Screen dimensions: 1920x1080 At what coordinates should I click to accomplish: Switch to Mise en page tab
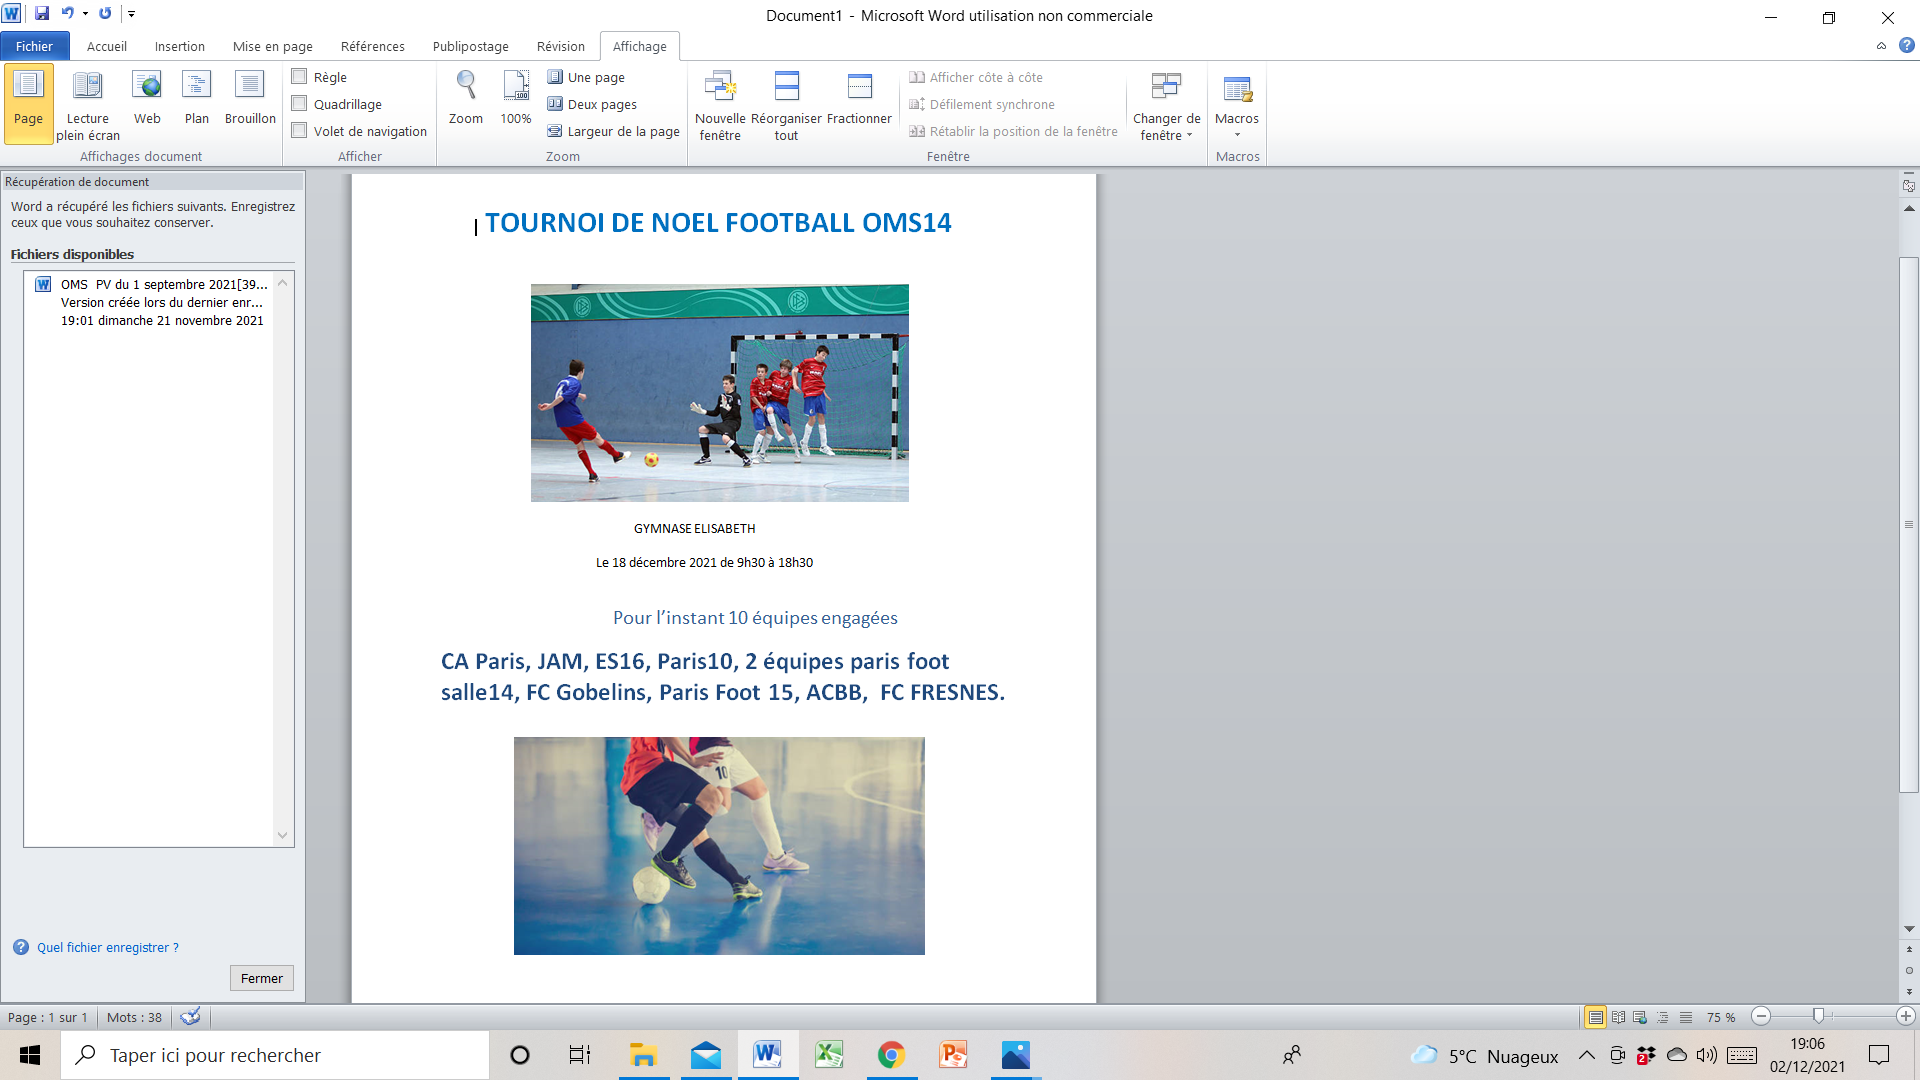tap(272, 46)
